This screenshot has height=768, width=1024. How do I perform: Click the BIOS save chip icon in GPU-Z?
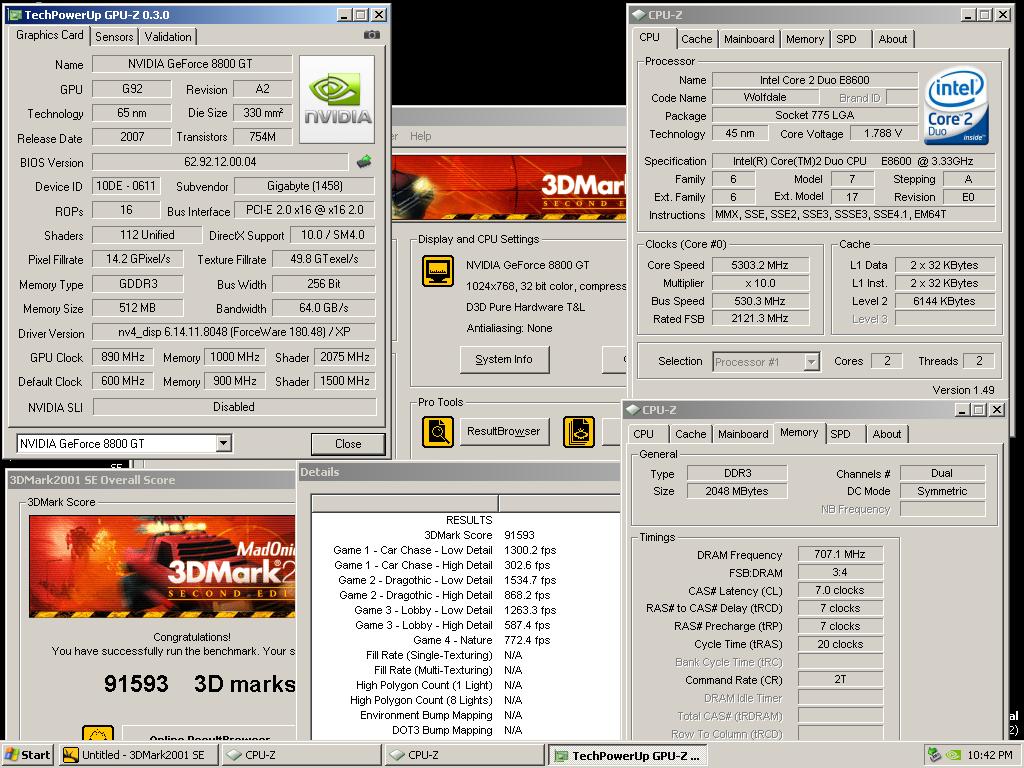click(364, 161)
